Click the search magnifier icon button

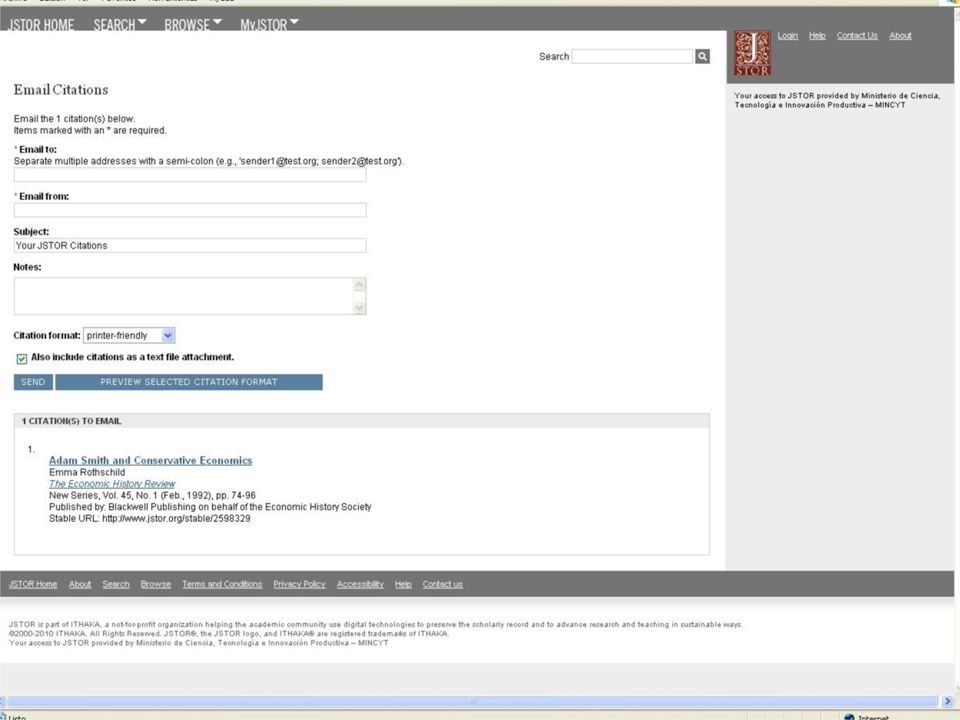[702, 56]
